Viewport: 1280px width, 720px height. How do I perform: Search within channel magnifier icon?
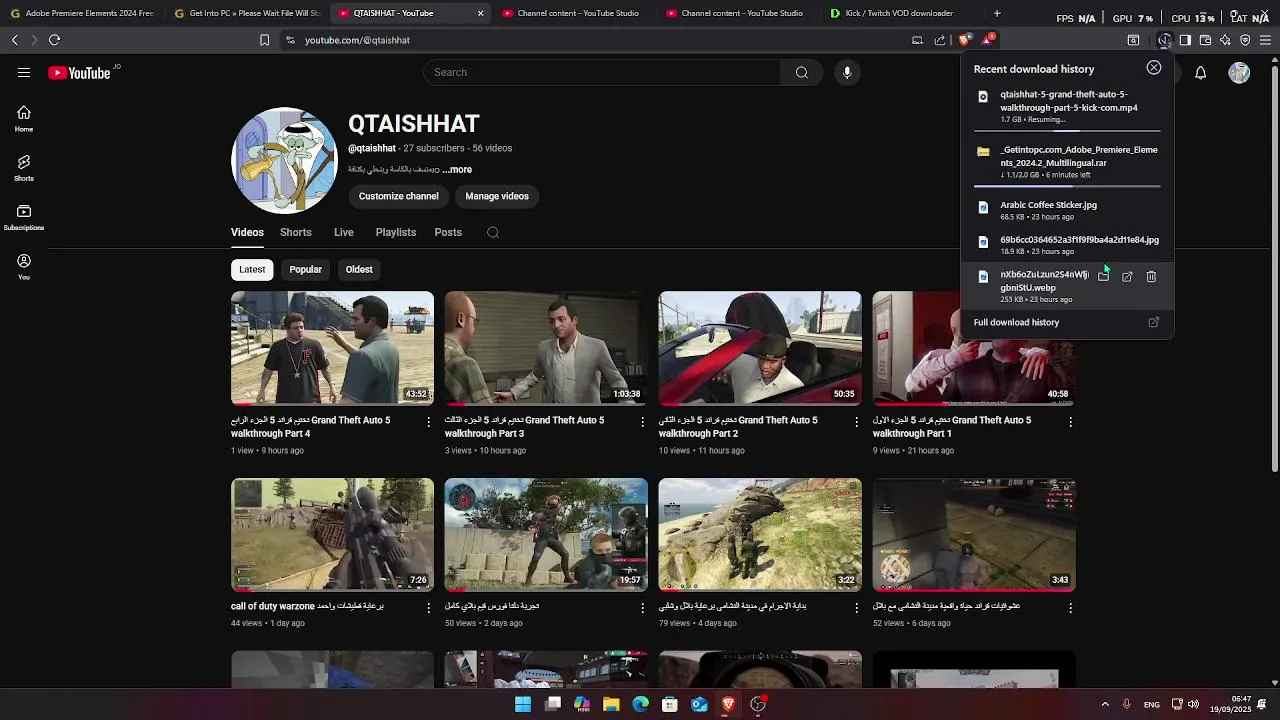coord(493,232)
